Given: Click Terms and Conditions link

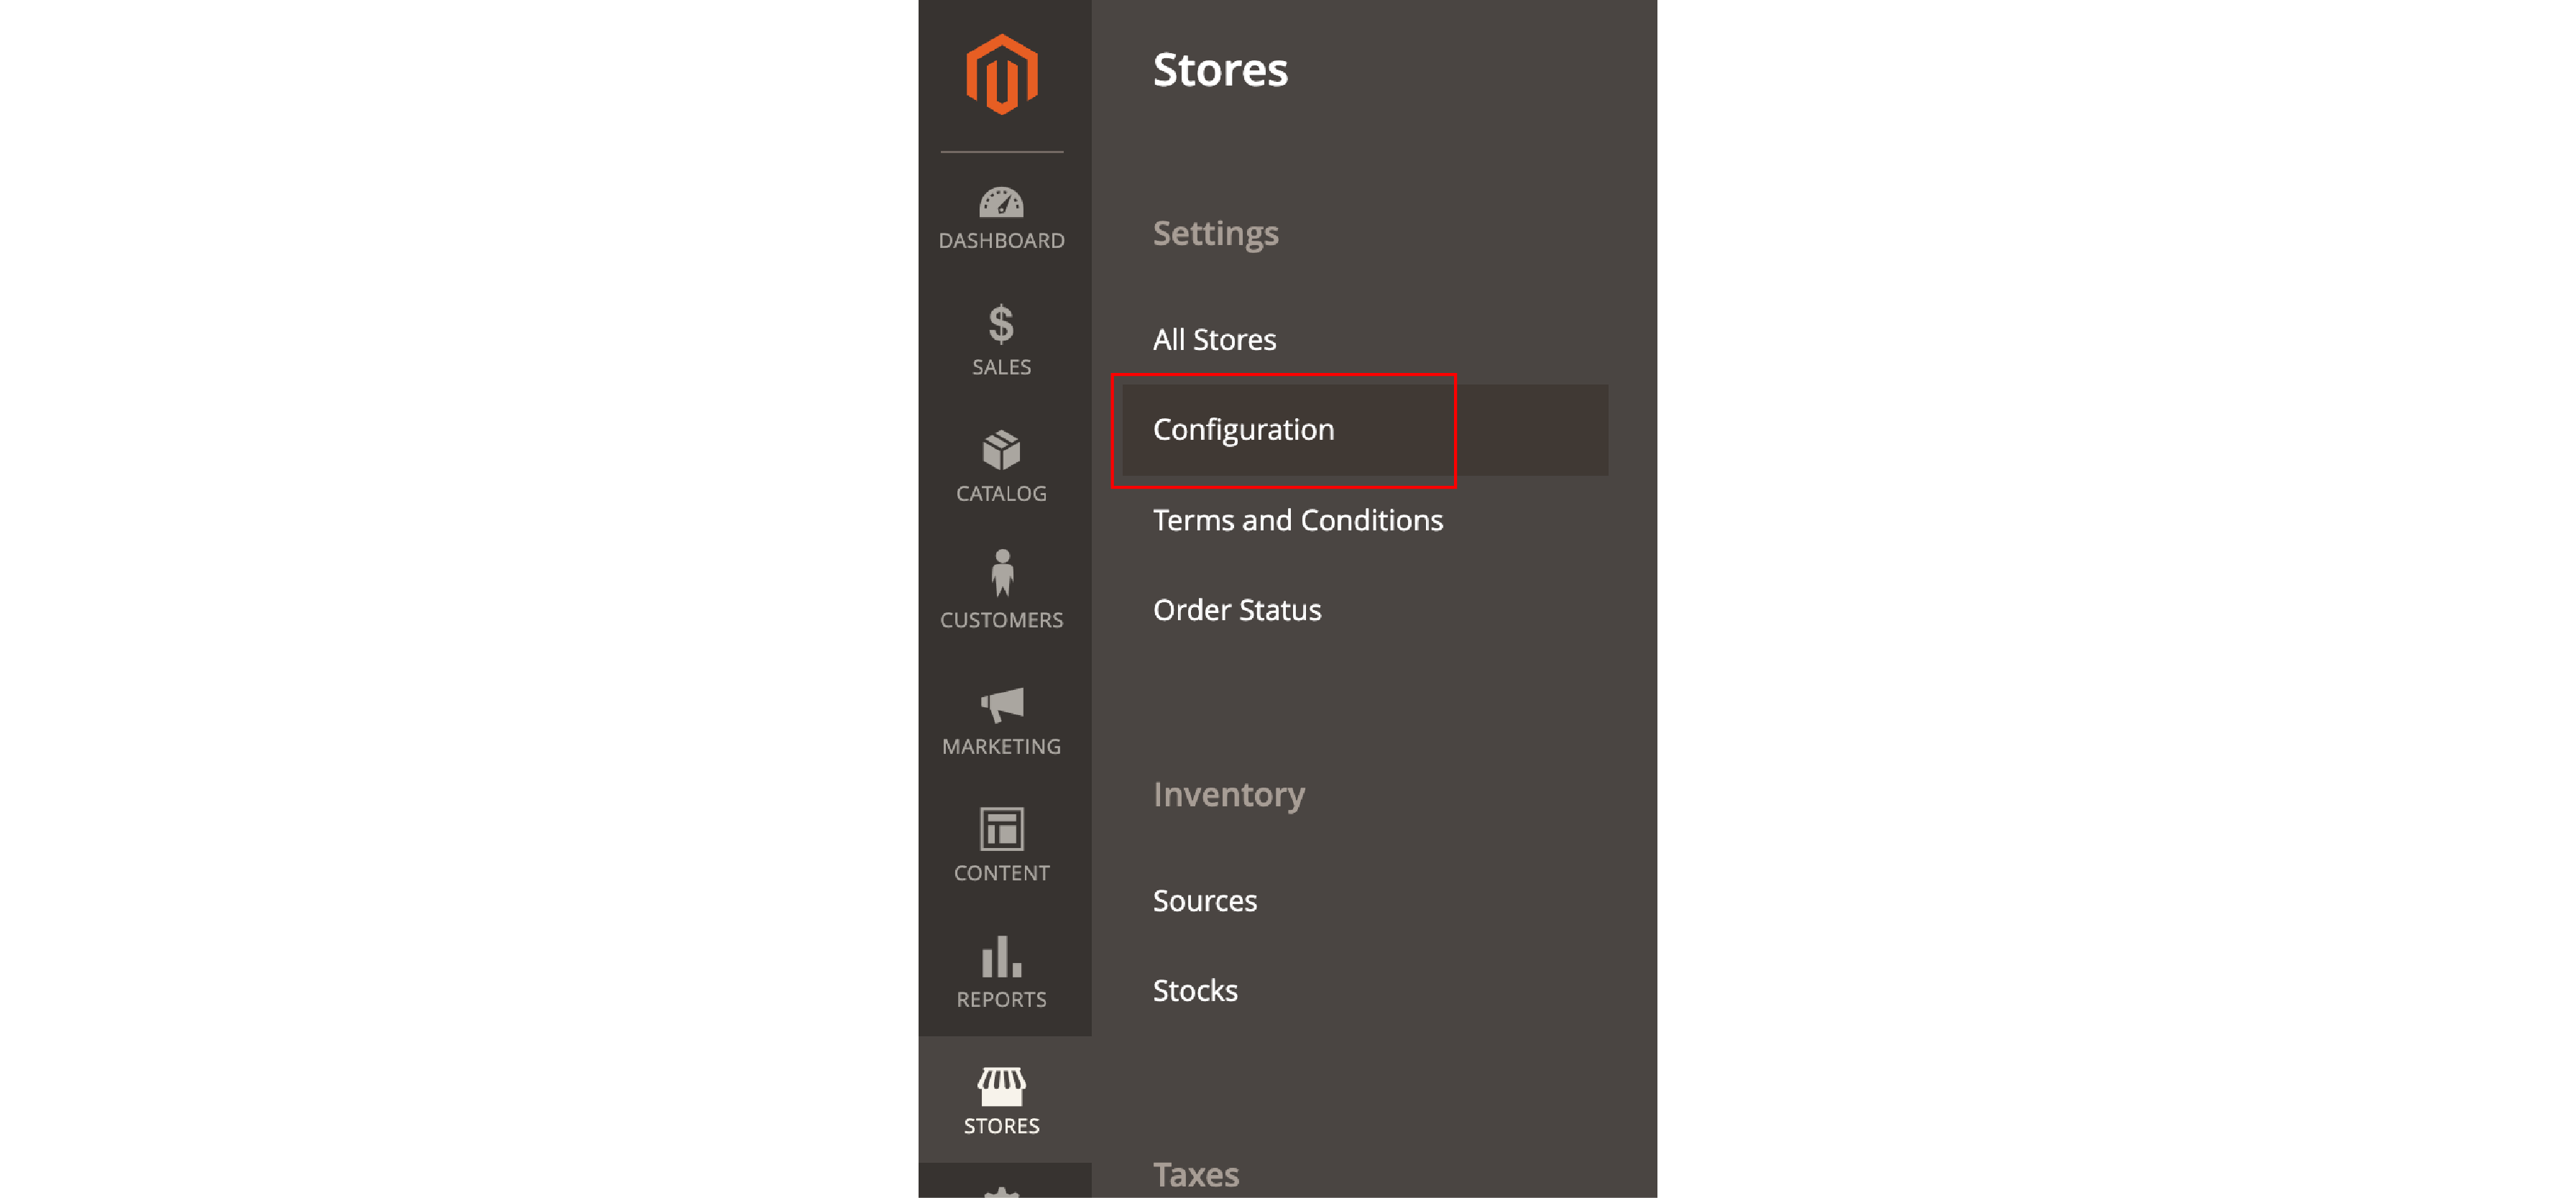Looking at the screenshot, I should coord(1298,520).
